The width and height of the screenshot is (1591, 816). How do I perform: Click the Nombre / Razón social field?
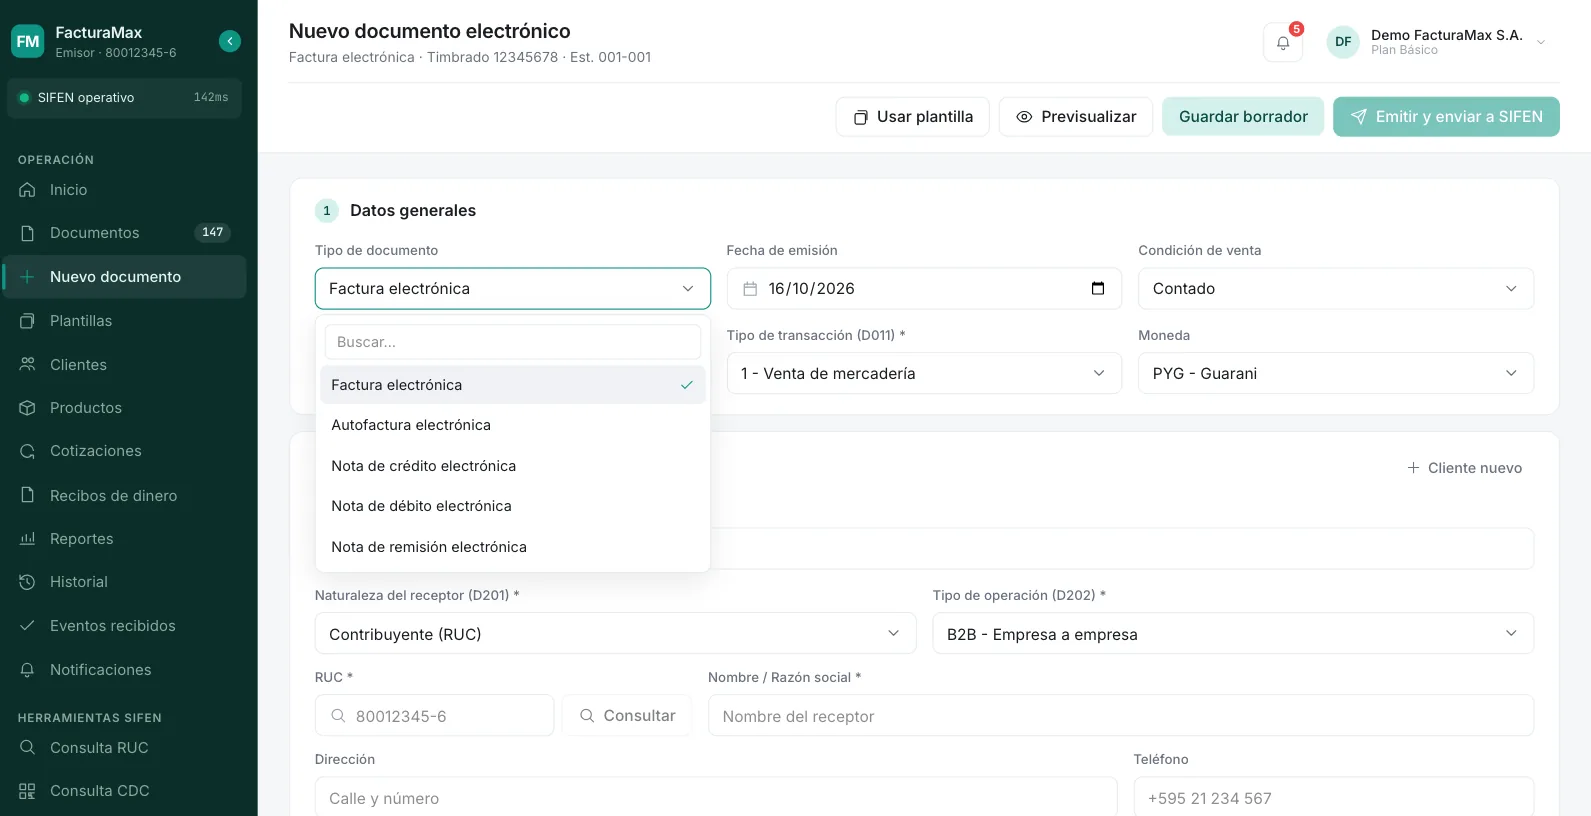1121,716
